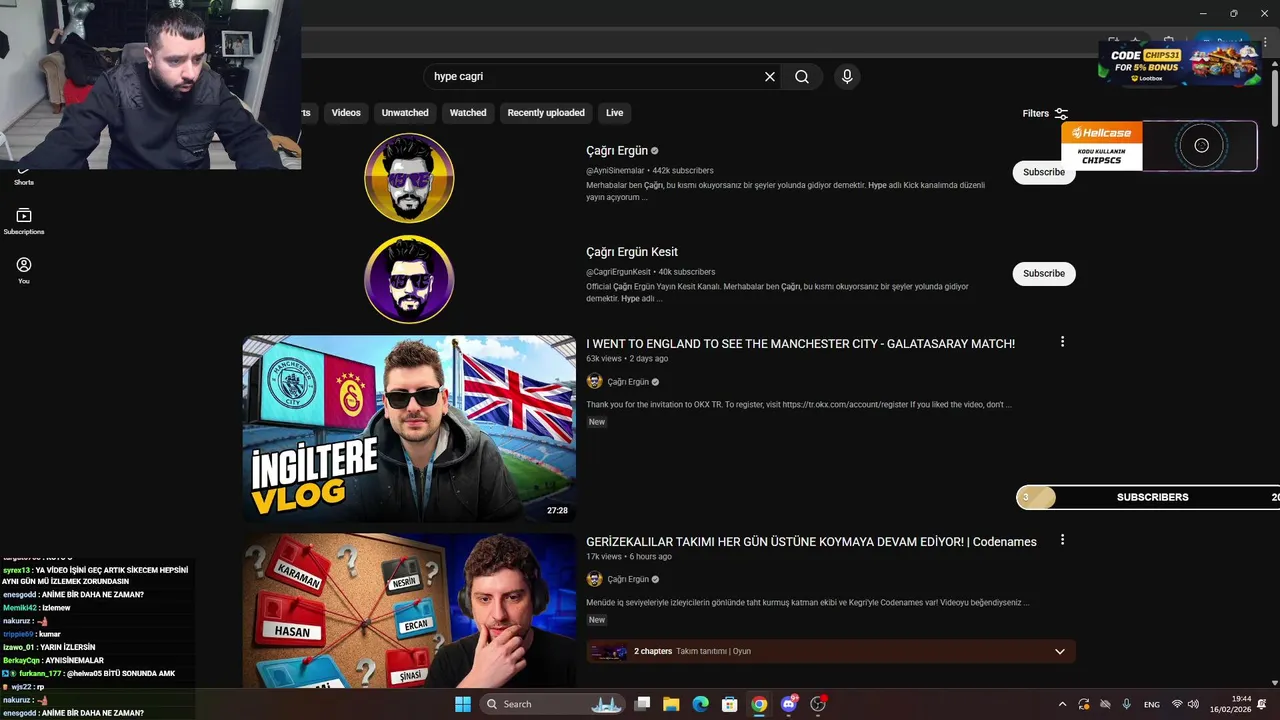
Task: Open the Filters icon panel
Action: click(1061, 114)
